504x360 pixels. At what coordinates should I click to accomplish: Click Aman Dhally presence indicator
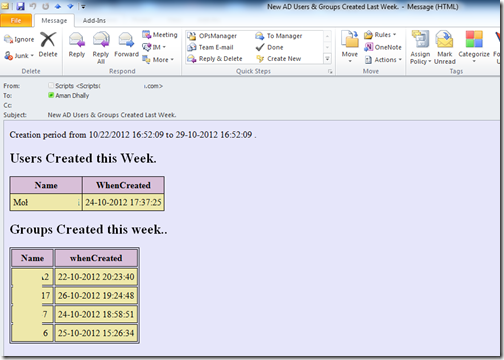(51, 95)
